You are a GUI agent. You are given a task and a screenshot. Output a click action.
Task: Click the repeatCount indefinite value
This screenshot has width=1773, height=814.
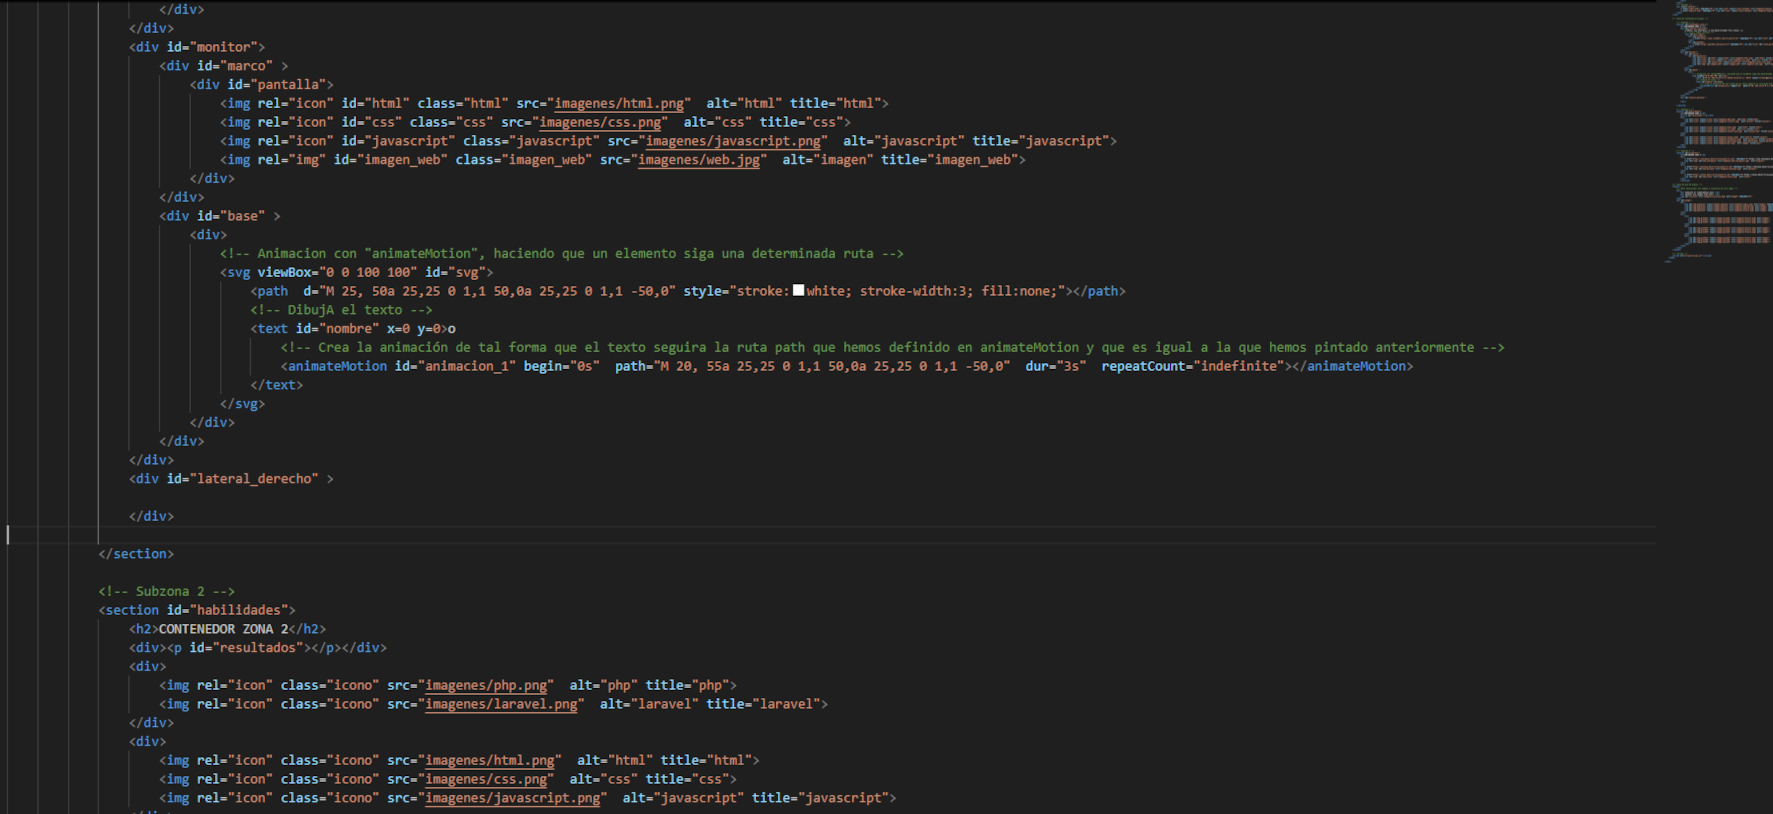click(x=1239, y=367)
